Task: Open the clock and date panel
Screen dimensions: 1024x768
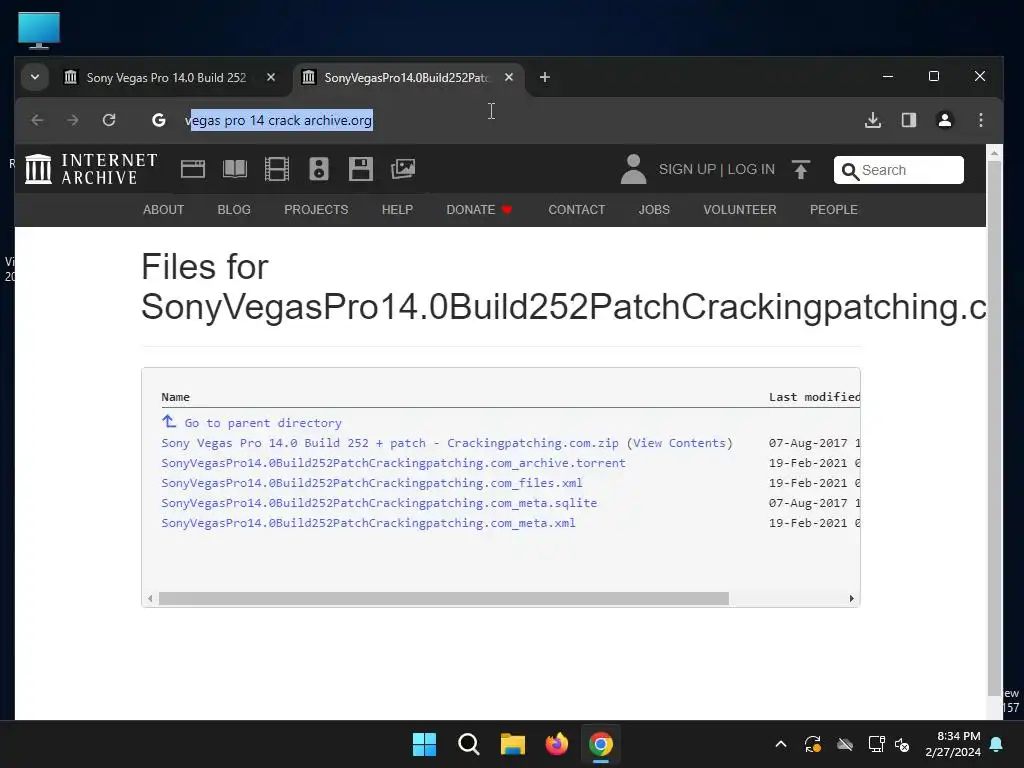Action: pyautogui.click(x=953, y=744)
